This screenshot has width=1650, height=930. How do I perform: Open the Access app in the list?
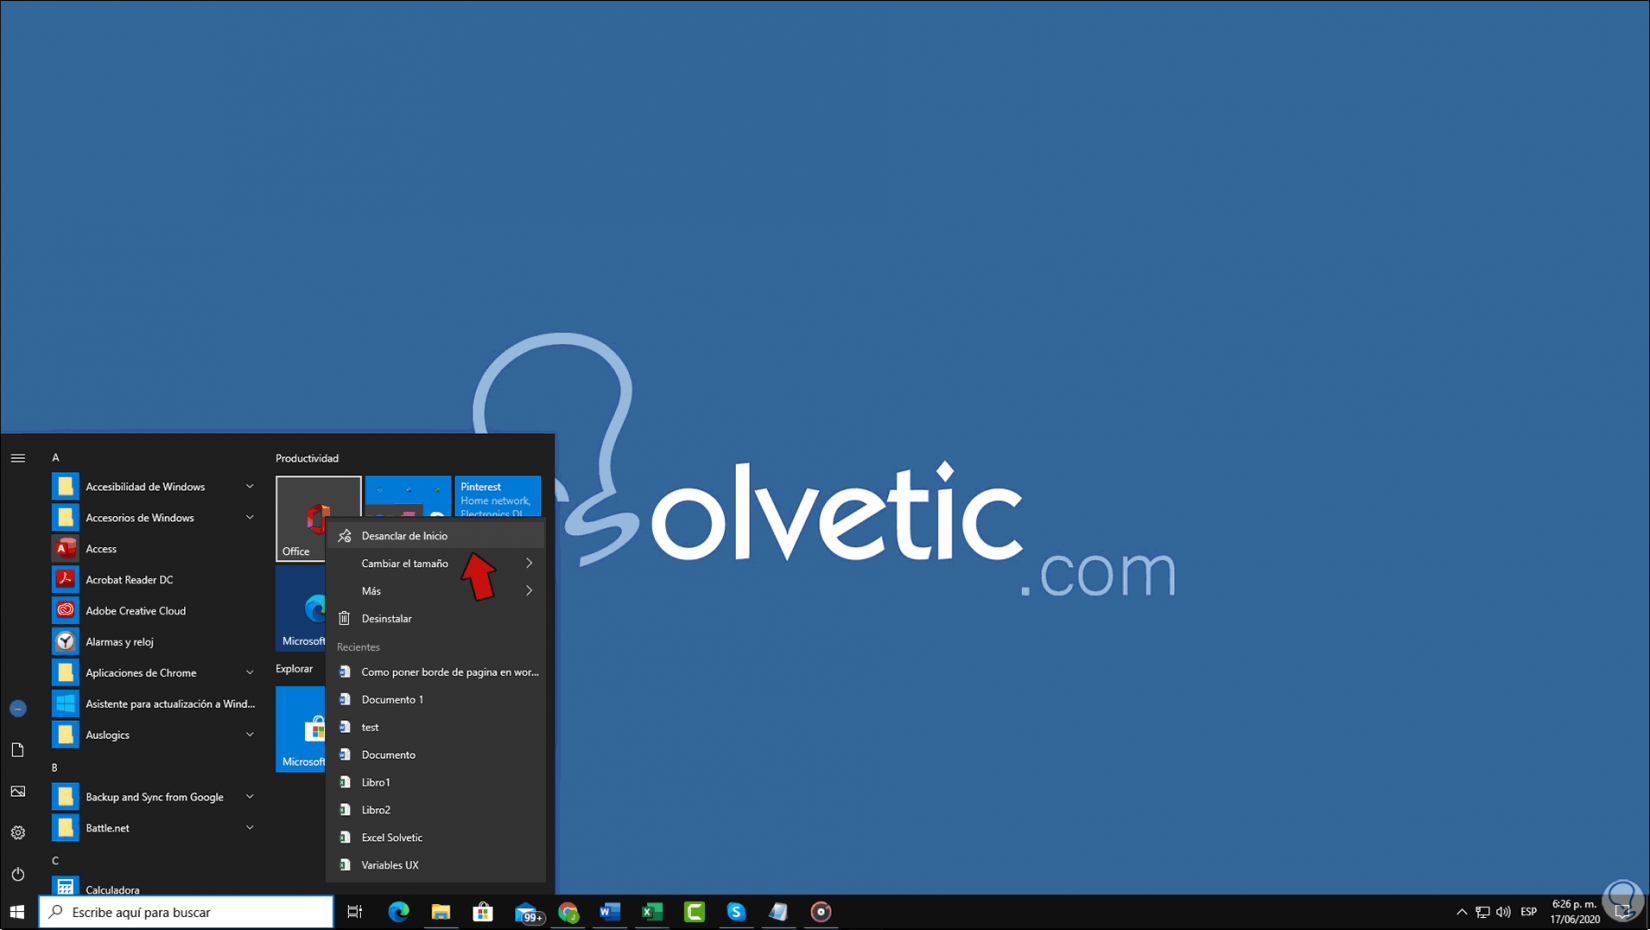pos(155,548)
